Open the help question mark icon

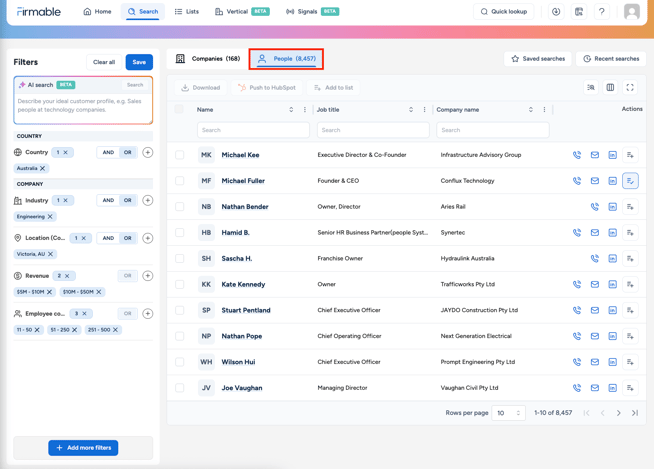pyautogui.click(x=601, y=12)
